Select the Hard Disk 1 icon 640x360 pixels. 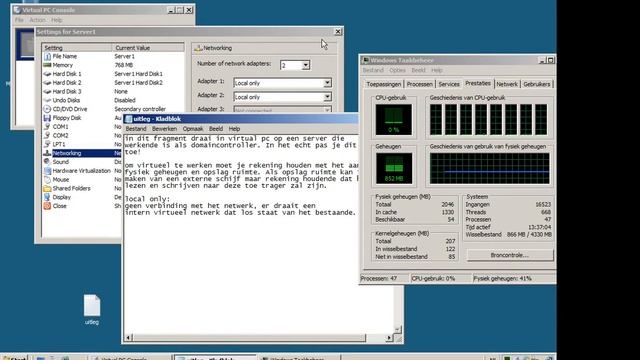tap(47, 74)
